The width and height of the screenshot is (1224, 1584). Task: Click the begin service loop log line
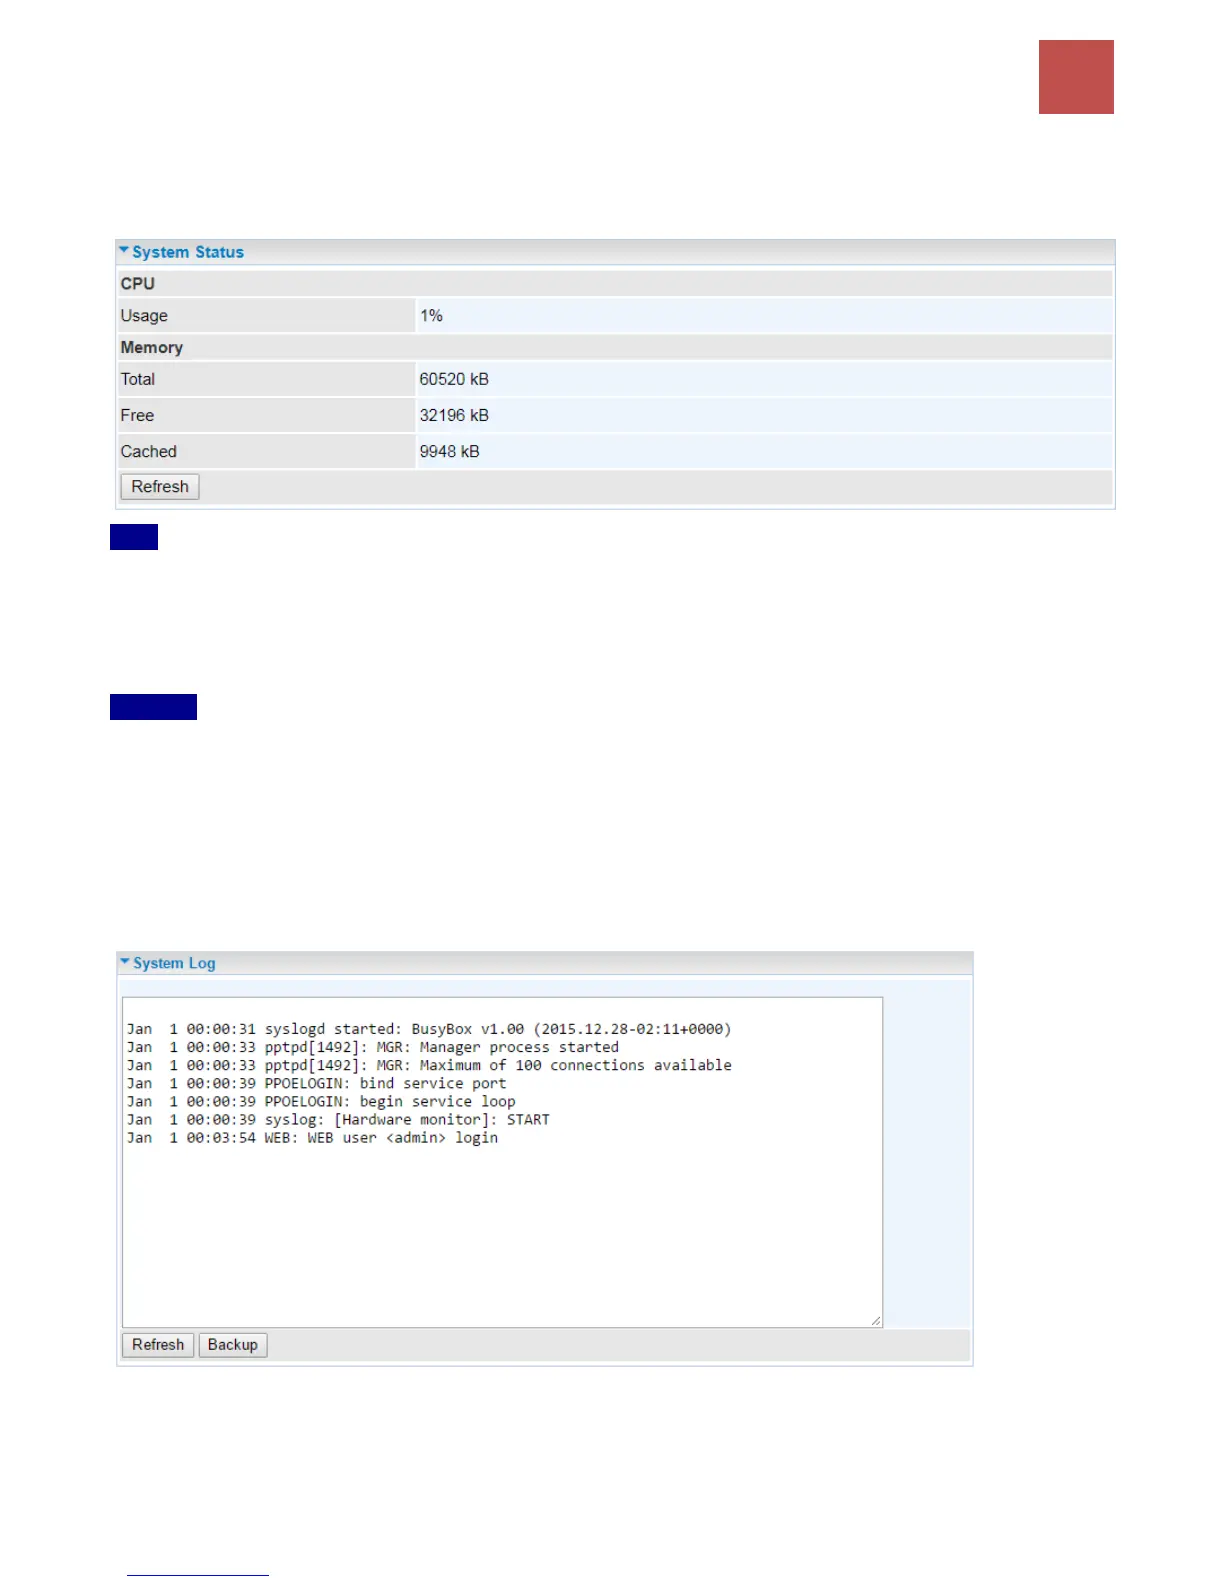(321, 1101)
